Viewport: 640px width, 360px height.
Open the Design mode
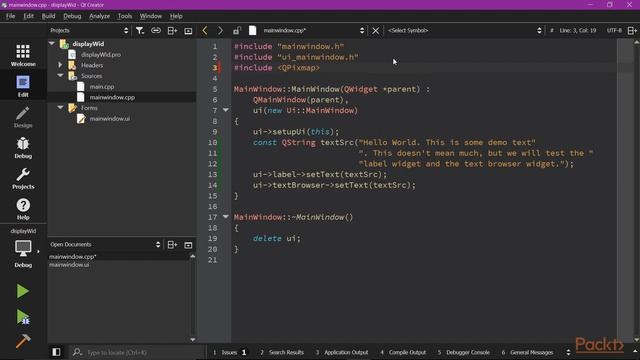point(23,117)
